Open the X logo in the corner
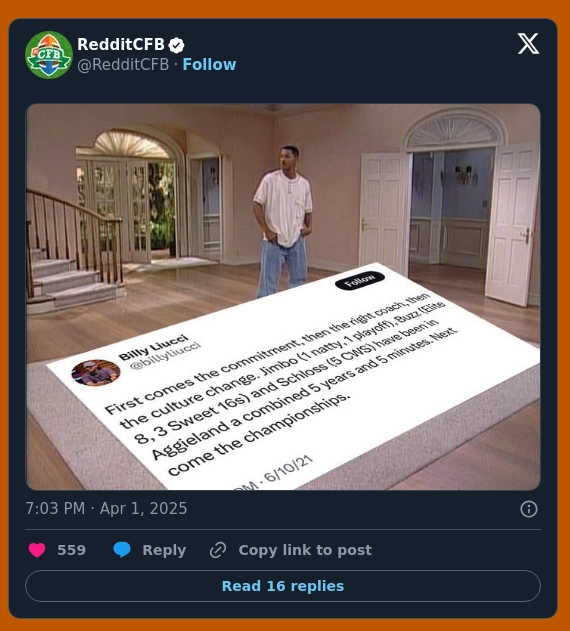Screen dimensions: 570x631 coord(528,43)
